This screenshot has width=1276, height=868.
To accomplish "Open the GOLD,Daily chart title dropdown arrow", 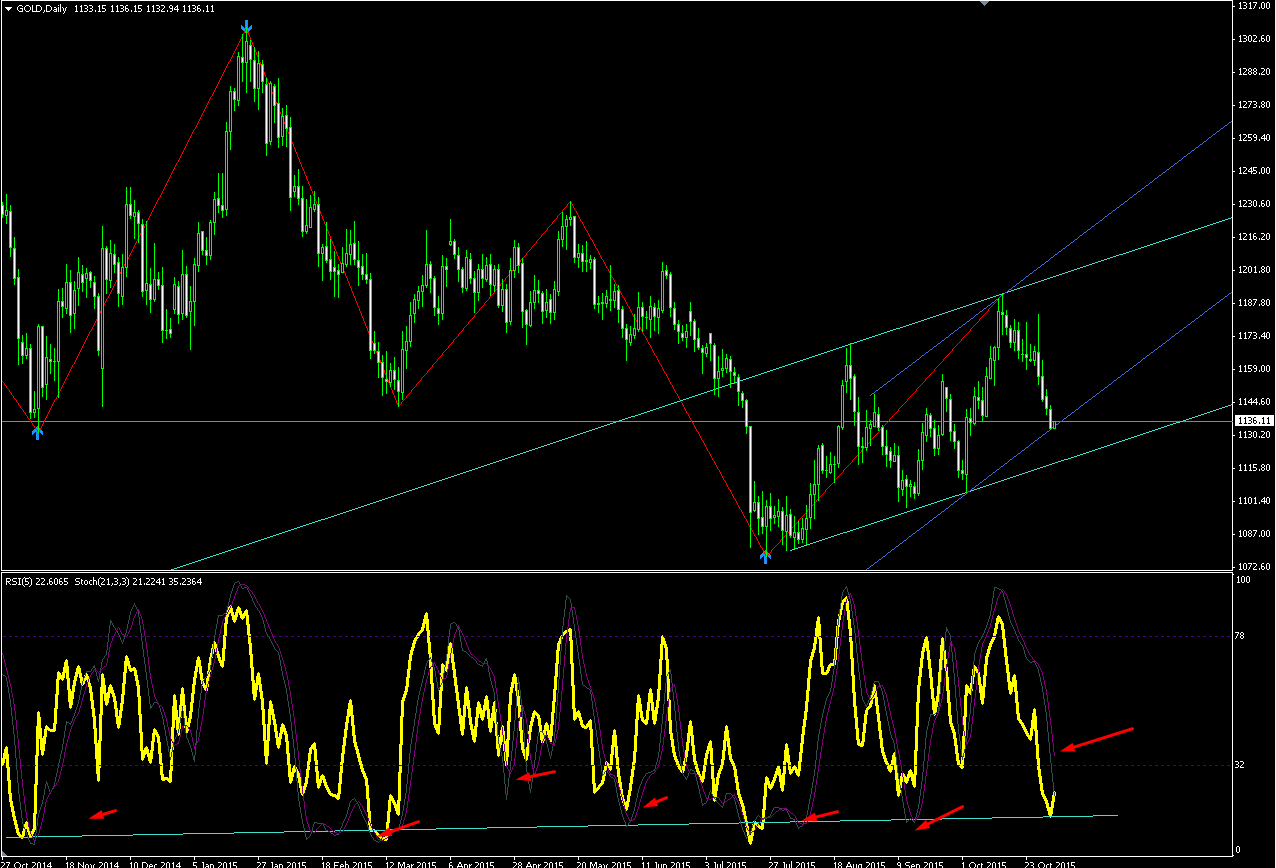I will tap(8, 8).
